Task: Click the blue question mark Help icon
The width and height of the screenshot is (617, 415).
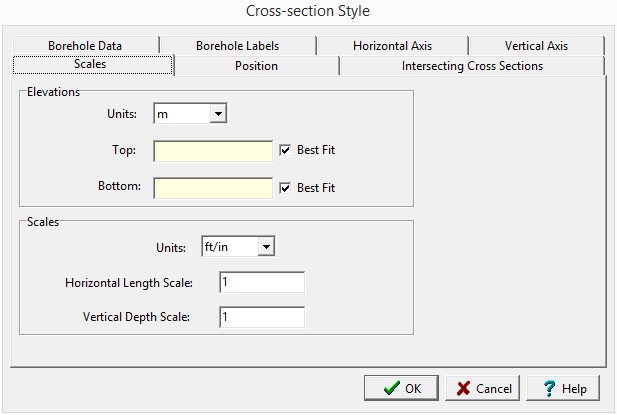Action: point(549,389)
